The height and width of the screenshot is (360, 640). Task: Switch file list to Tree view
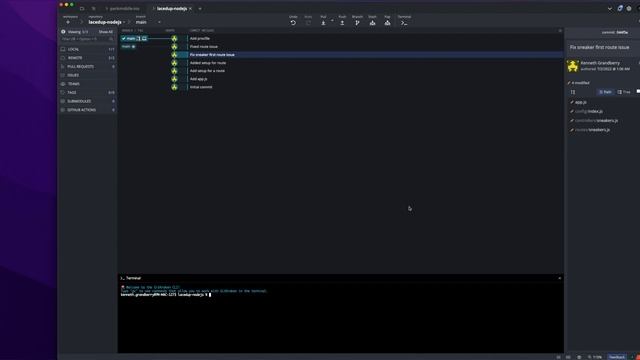coord(624,92)
